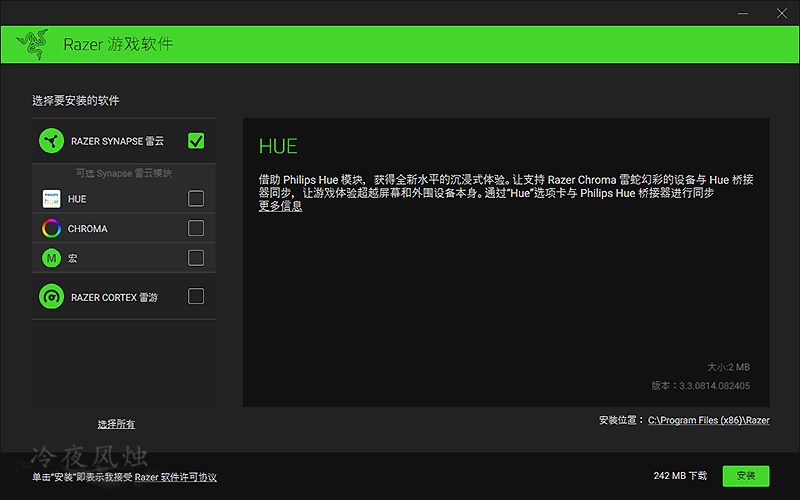Click the green M macro icon
Viewport: 800px width, 500px height.
click(x=52, y=258)
